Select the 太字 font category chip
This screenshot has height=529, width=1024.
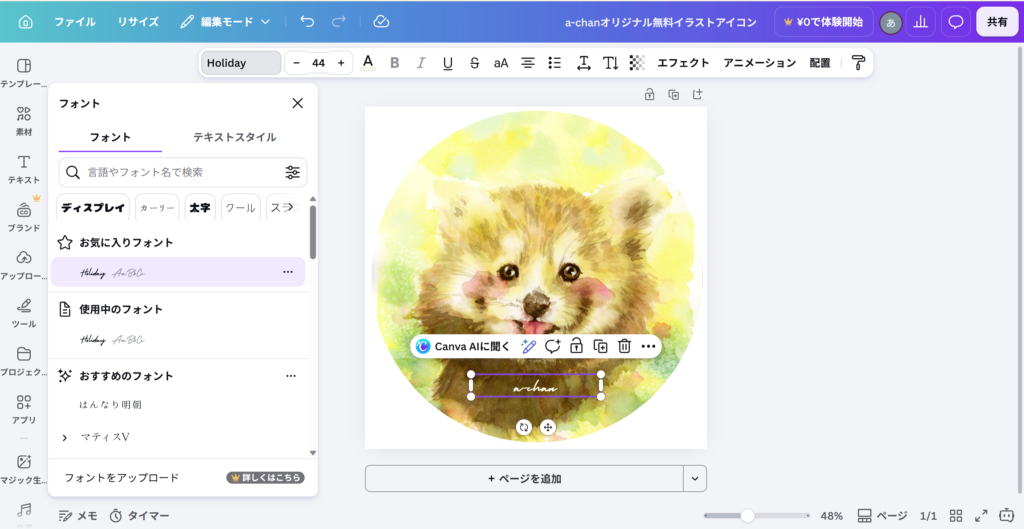pos(200,208)
